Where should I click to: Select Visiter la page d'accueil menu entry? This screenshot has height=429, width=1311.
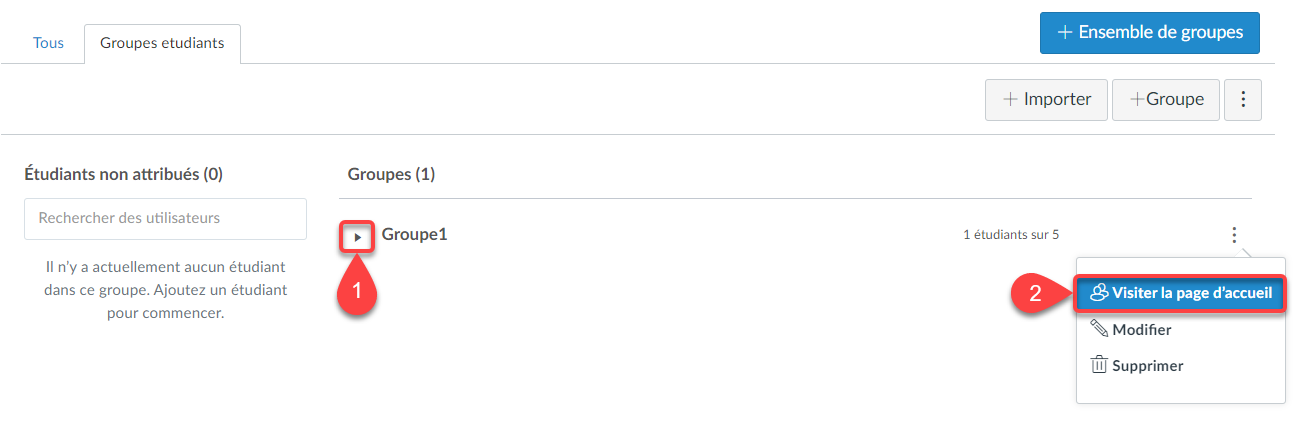click(x=1180, y=293)
